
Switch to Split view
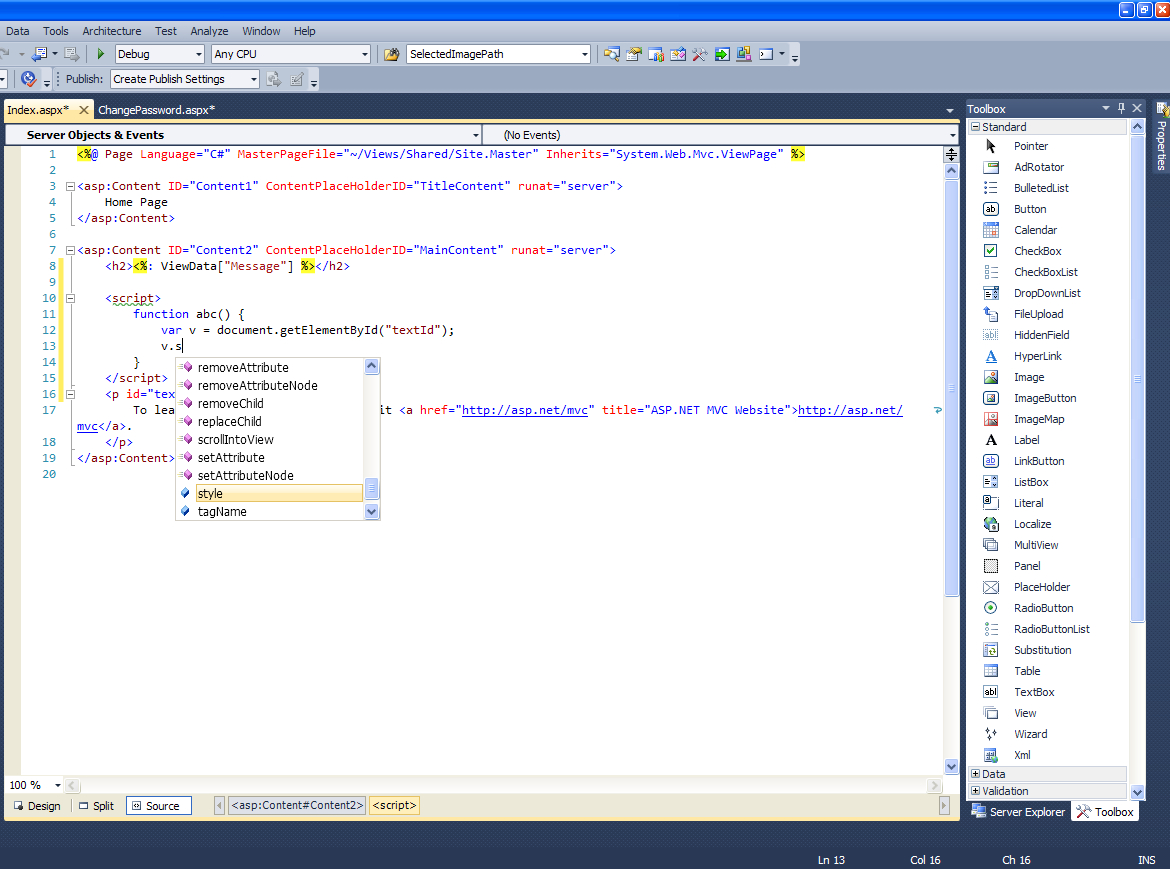coord(96,806)
